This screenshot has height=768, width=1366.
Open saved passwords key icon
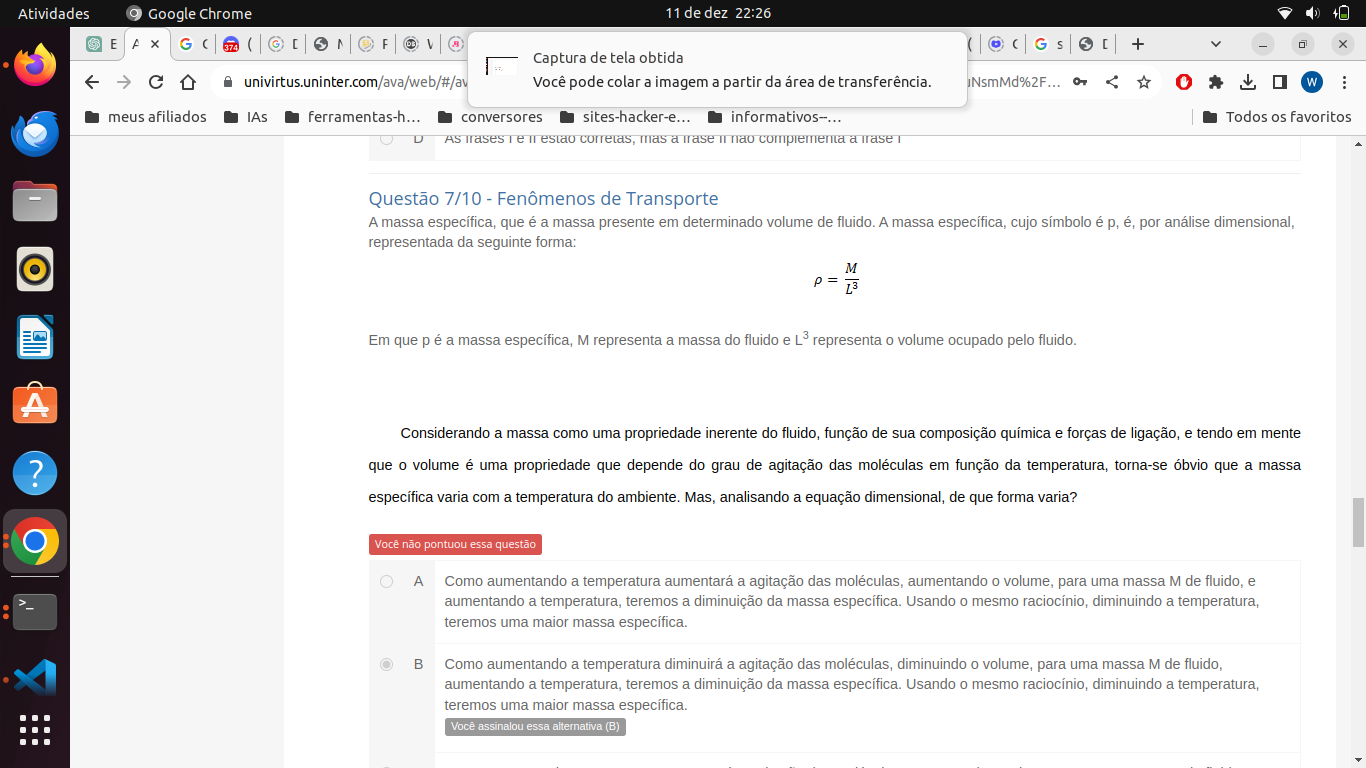[x=1080, y=82]
